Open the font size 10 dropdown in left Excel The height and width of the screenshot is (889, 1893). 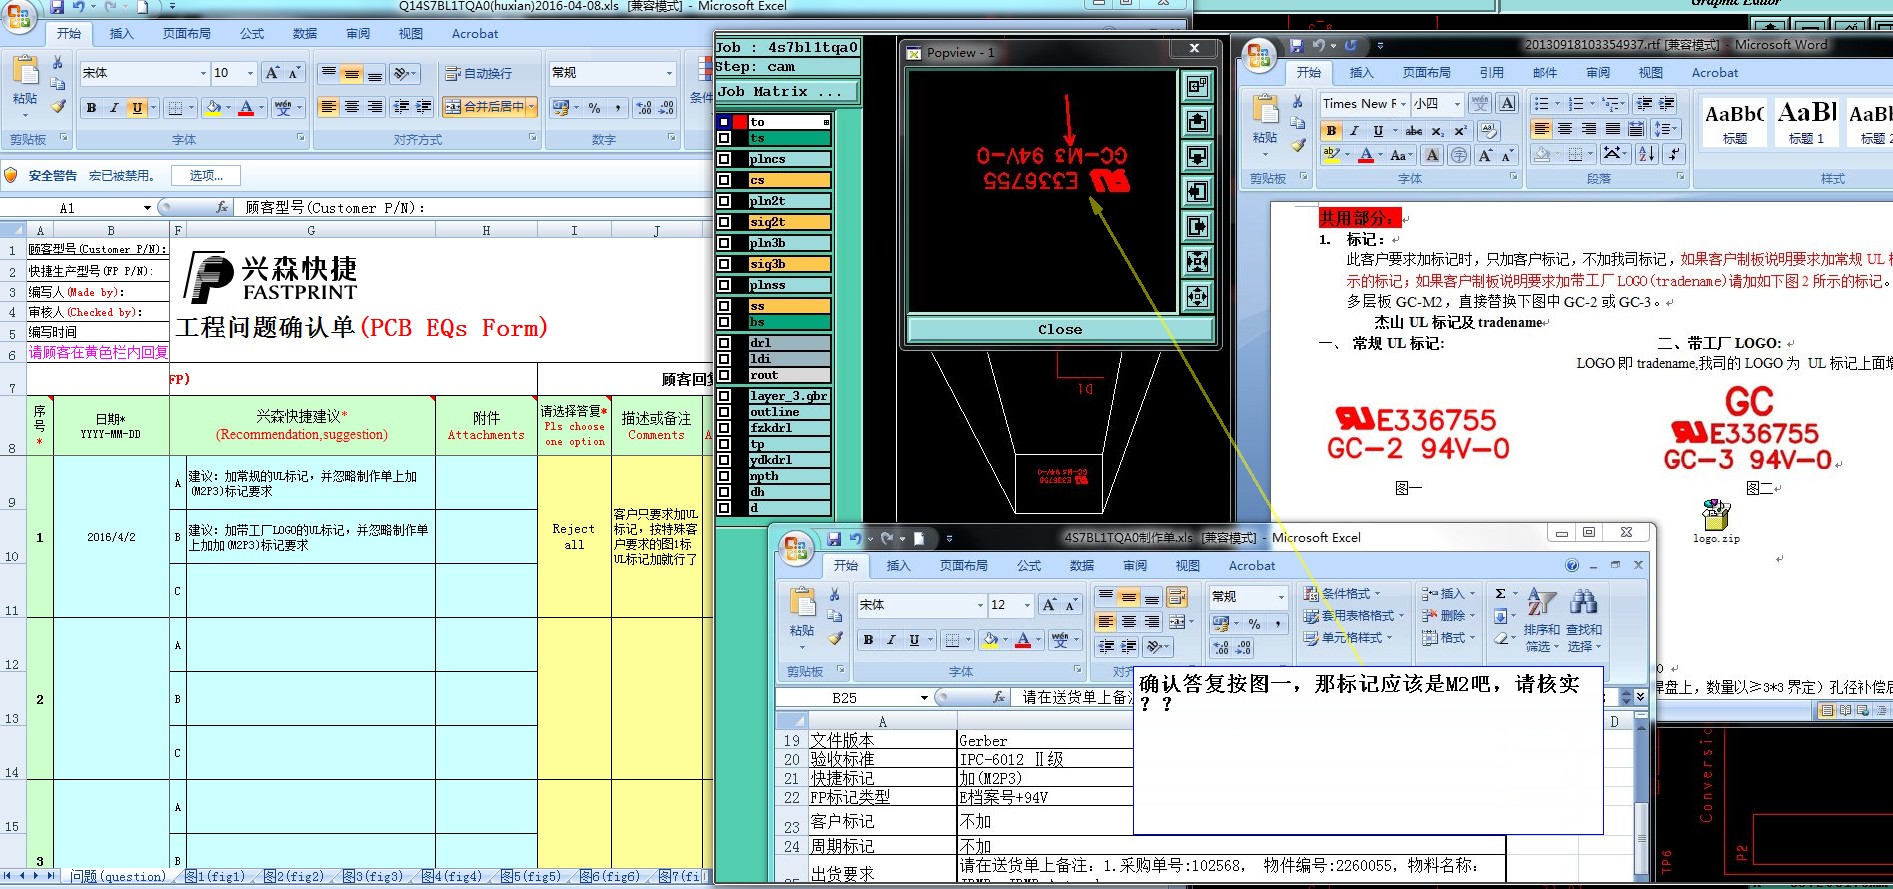pyautogui.click(x=250, y=73)
